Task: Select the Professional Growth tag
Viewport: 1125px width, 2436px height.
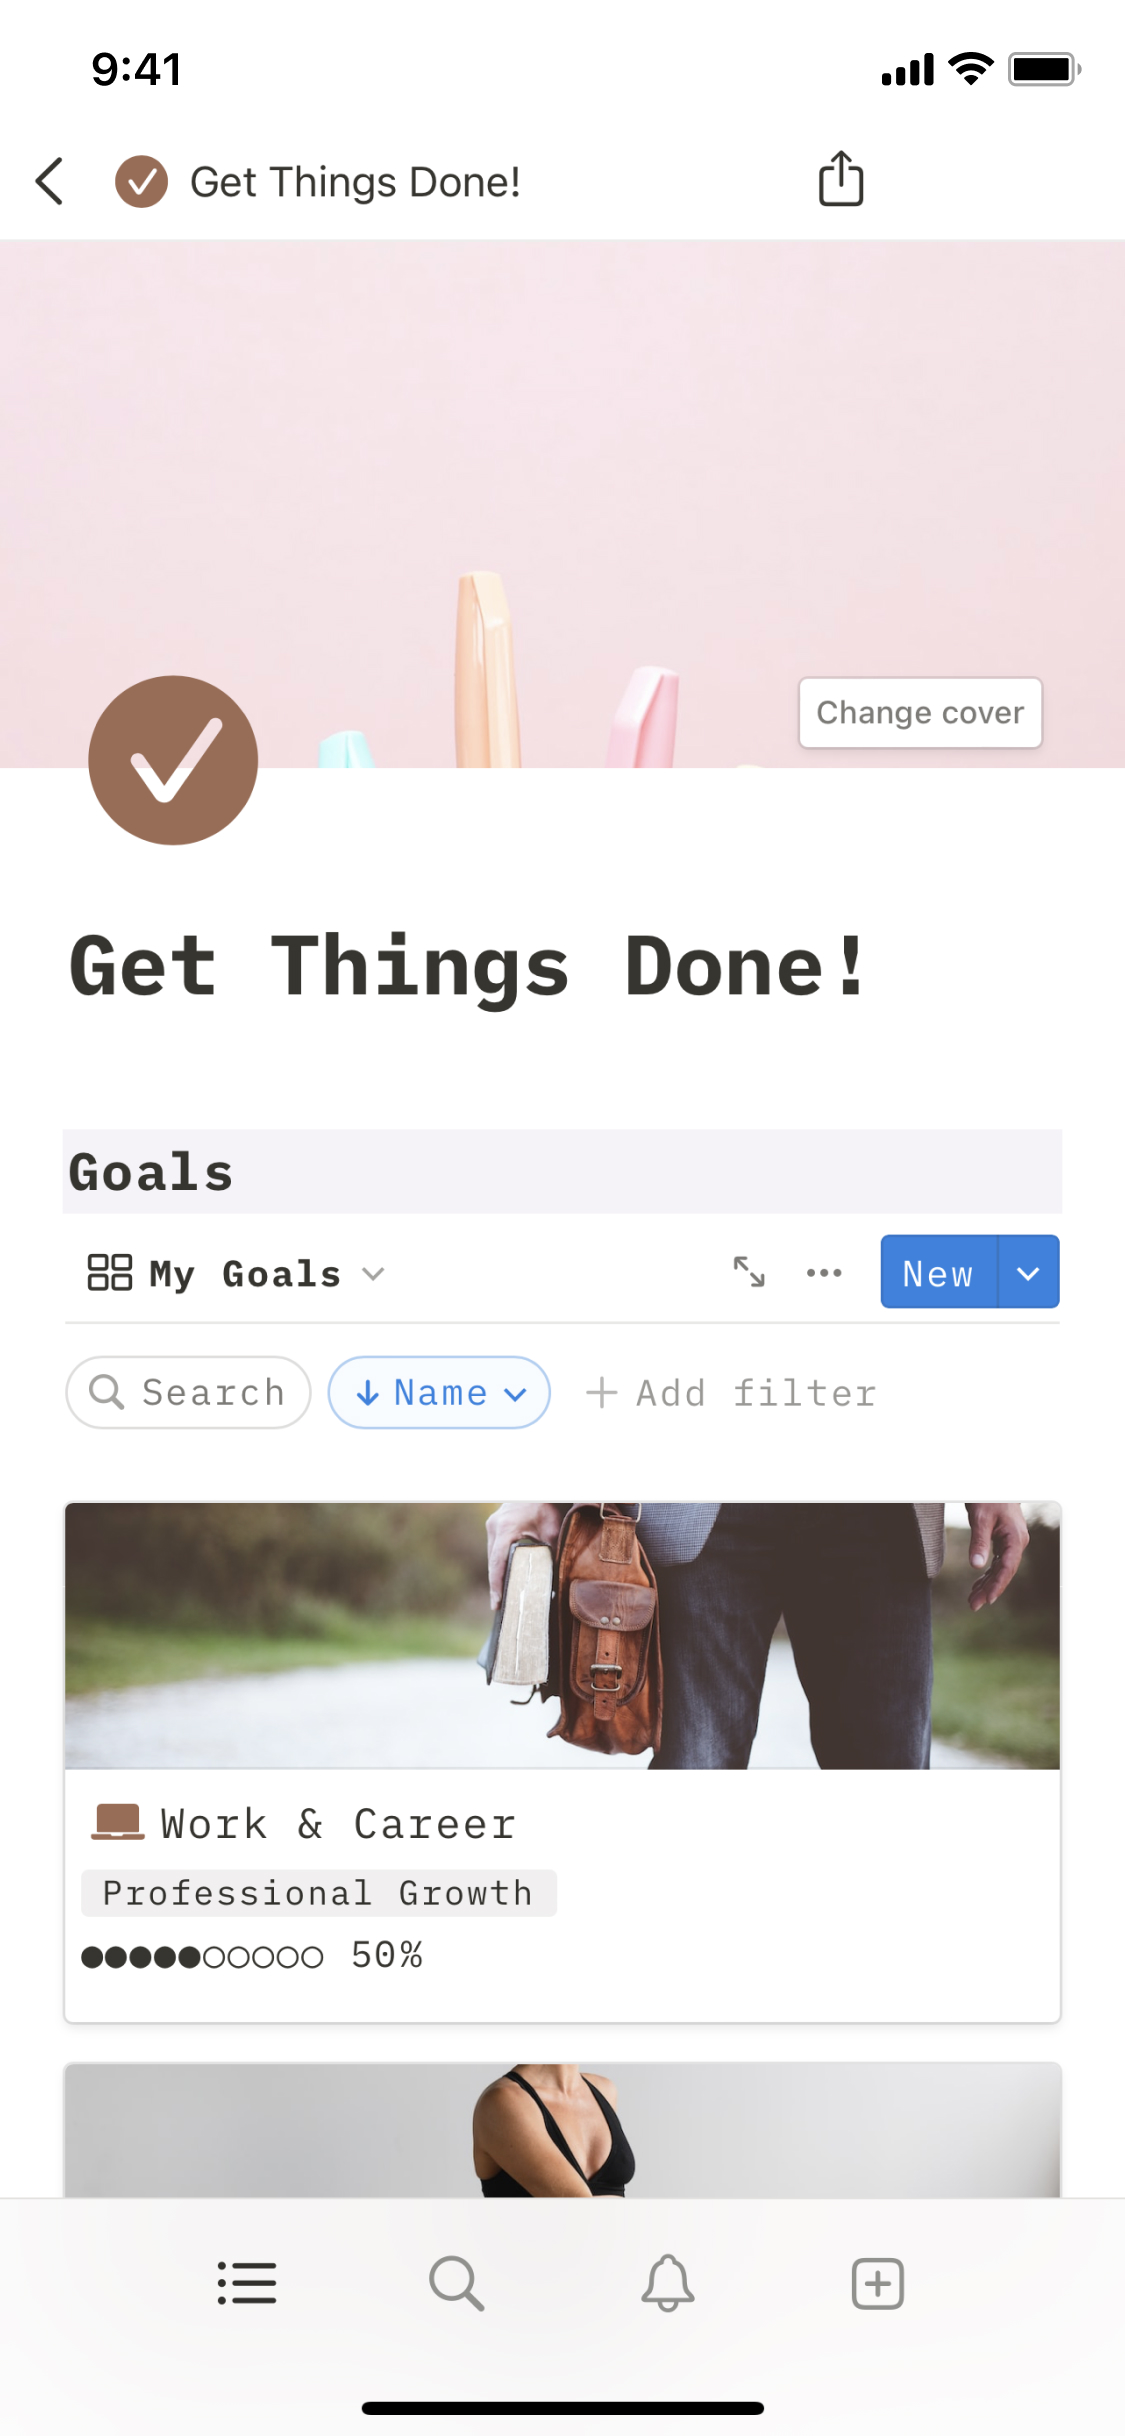Action: (319, 1893)
